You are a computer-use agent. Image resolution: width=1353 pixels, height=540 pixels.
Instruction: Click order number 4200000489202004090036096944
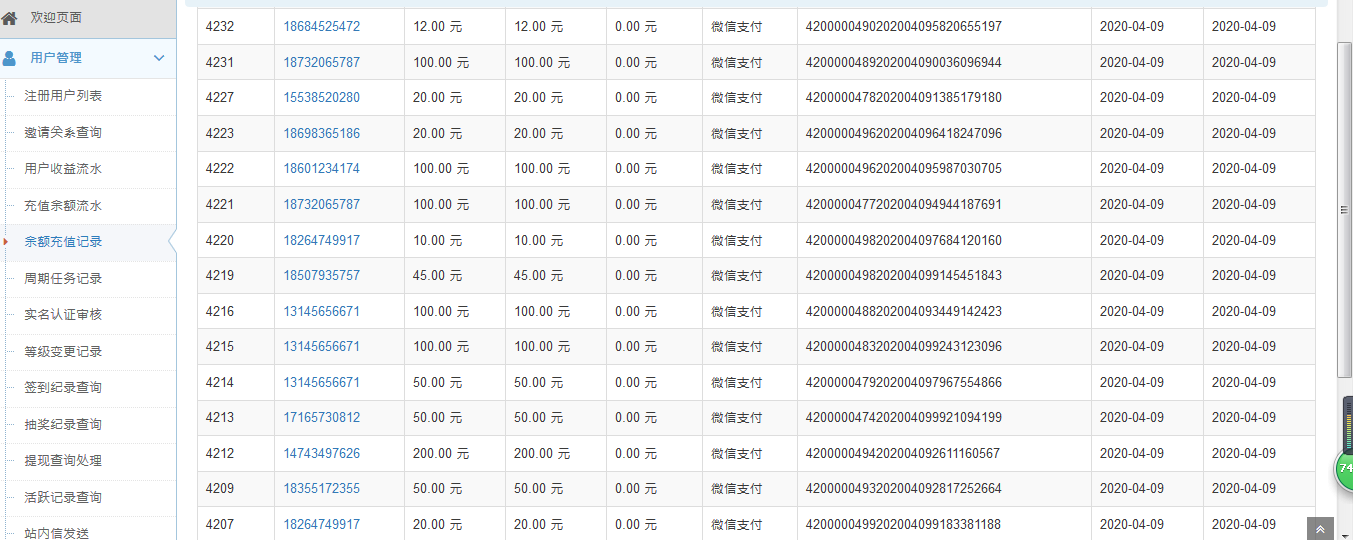pyautogui.click(x=904, y=62)
